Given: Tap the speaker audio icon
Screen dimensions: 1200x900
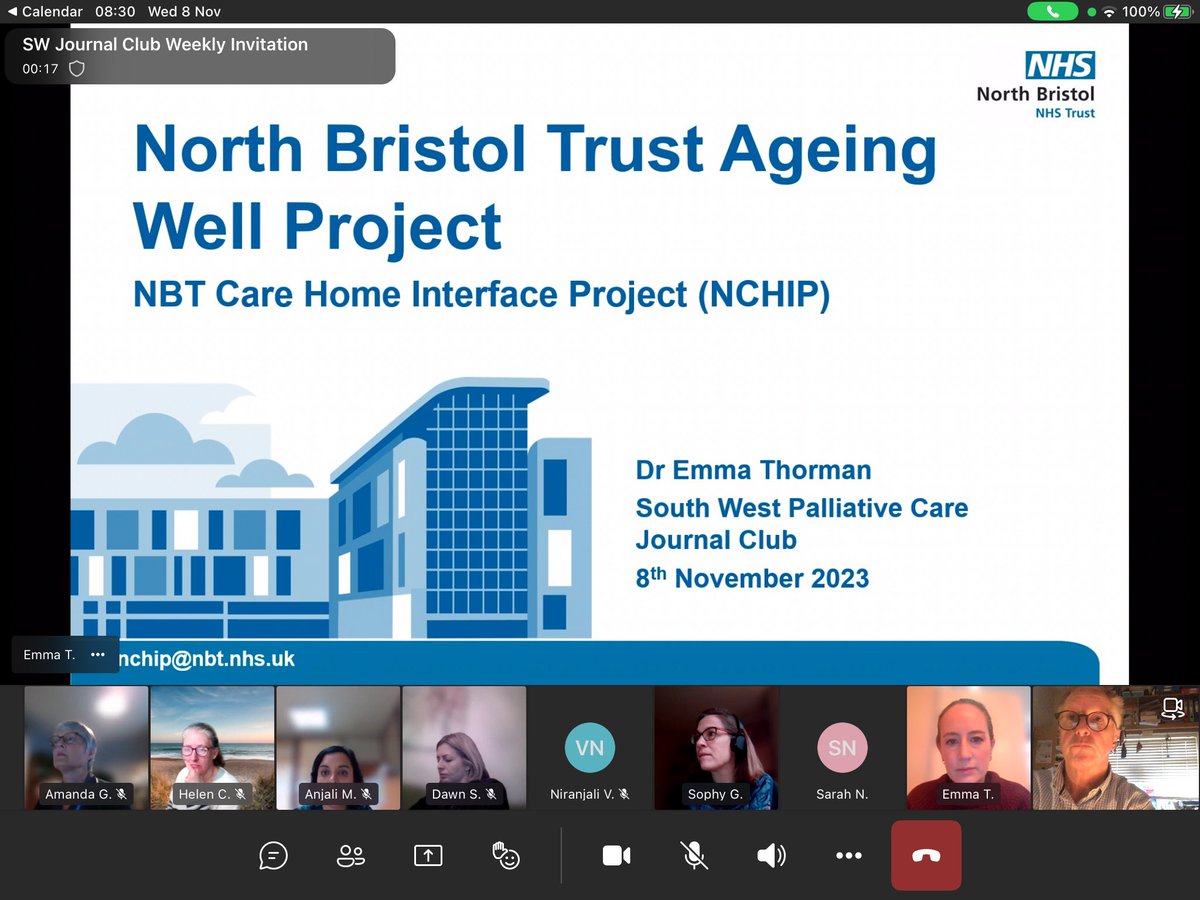Looking at the screenshot, I should click(x=771, y=856).
